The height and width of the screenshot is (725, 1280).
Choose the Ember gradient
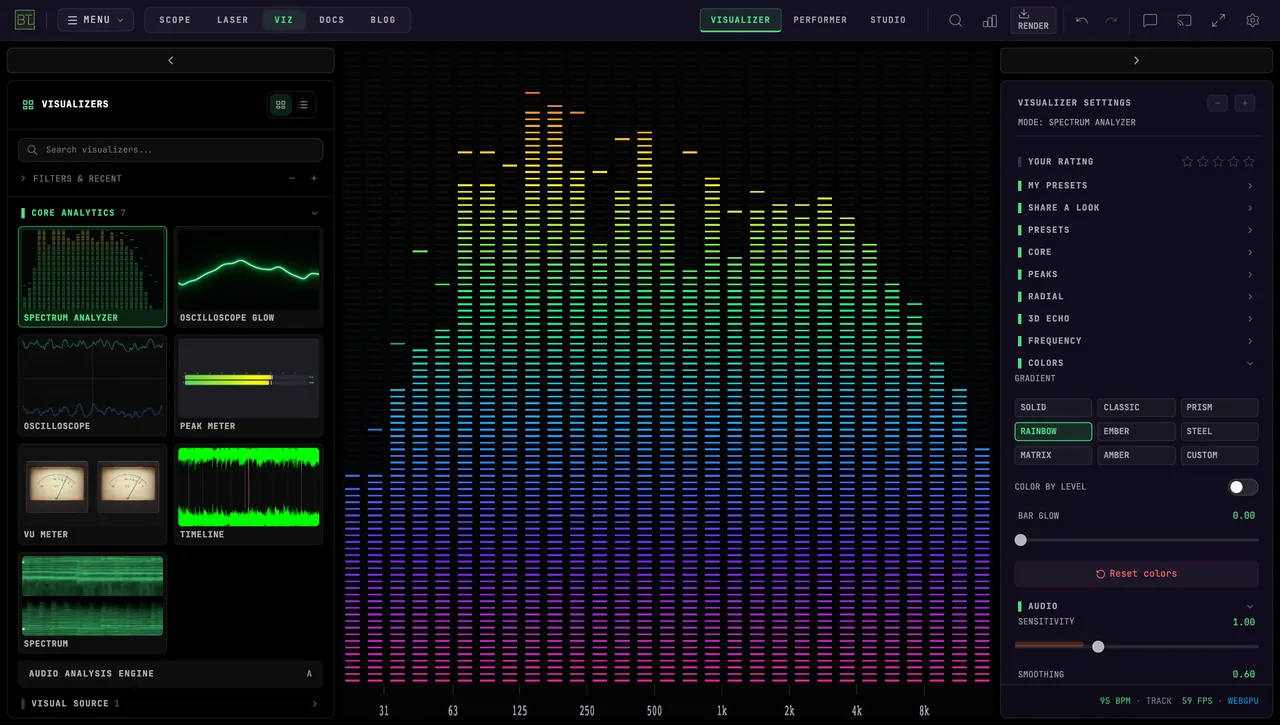click(x=1136, y=432)
